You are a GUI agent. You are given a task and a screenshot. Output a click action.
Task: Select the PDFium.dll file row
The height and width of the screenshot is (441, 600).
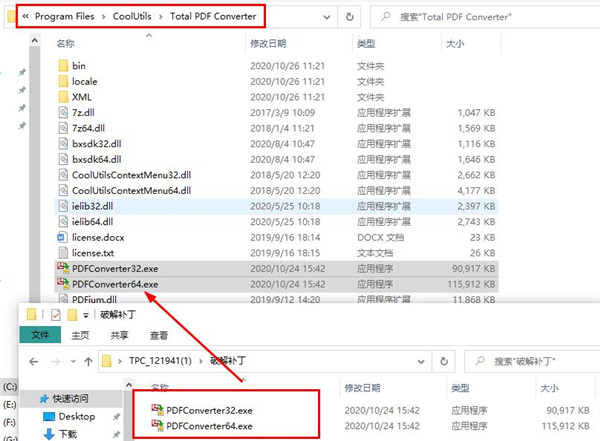click(276, 299)
